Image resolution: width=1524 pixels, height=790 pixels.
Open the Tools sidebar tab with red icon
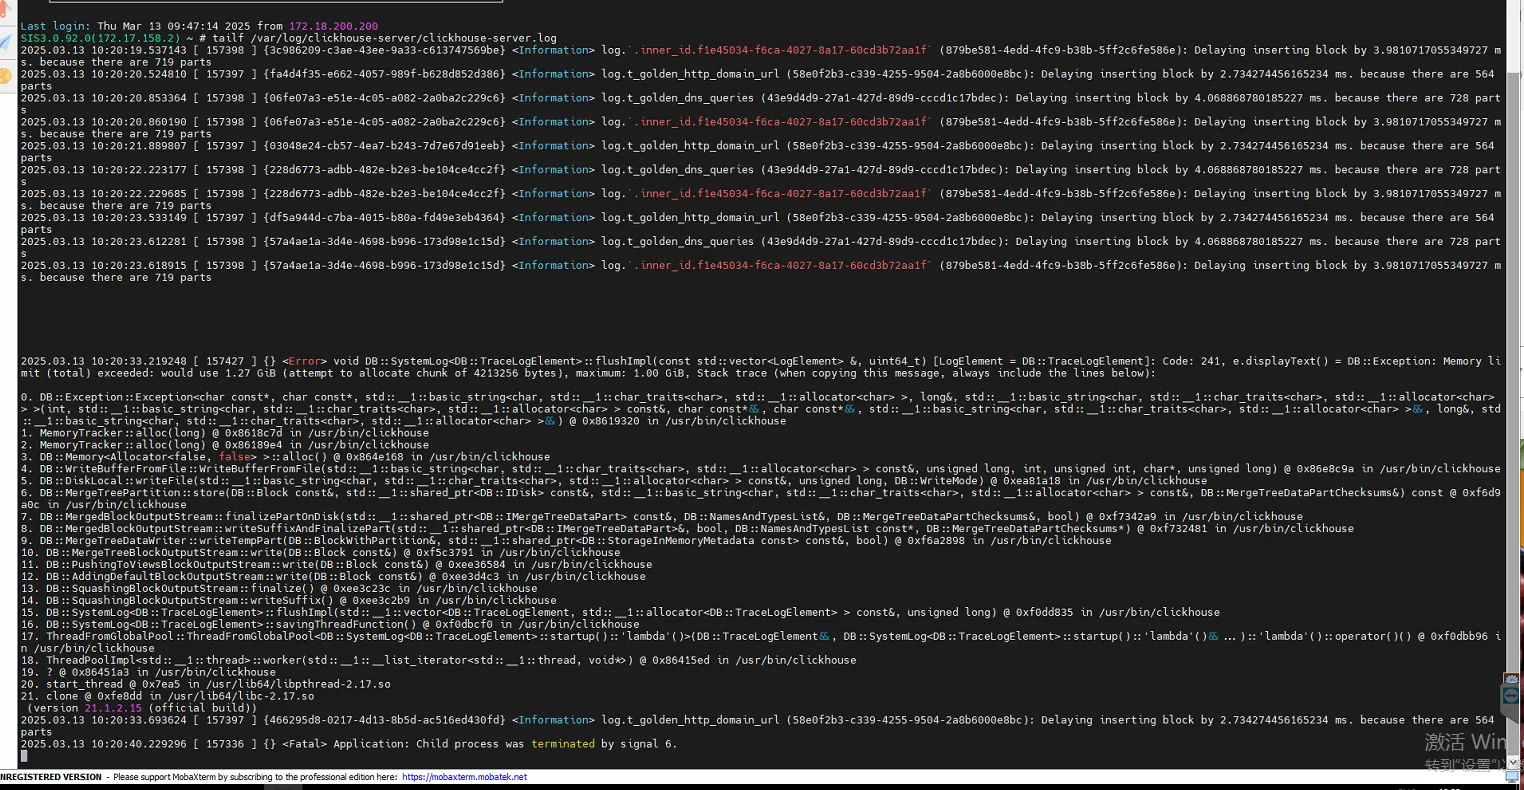coord(5,11)
